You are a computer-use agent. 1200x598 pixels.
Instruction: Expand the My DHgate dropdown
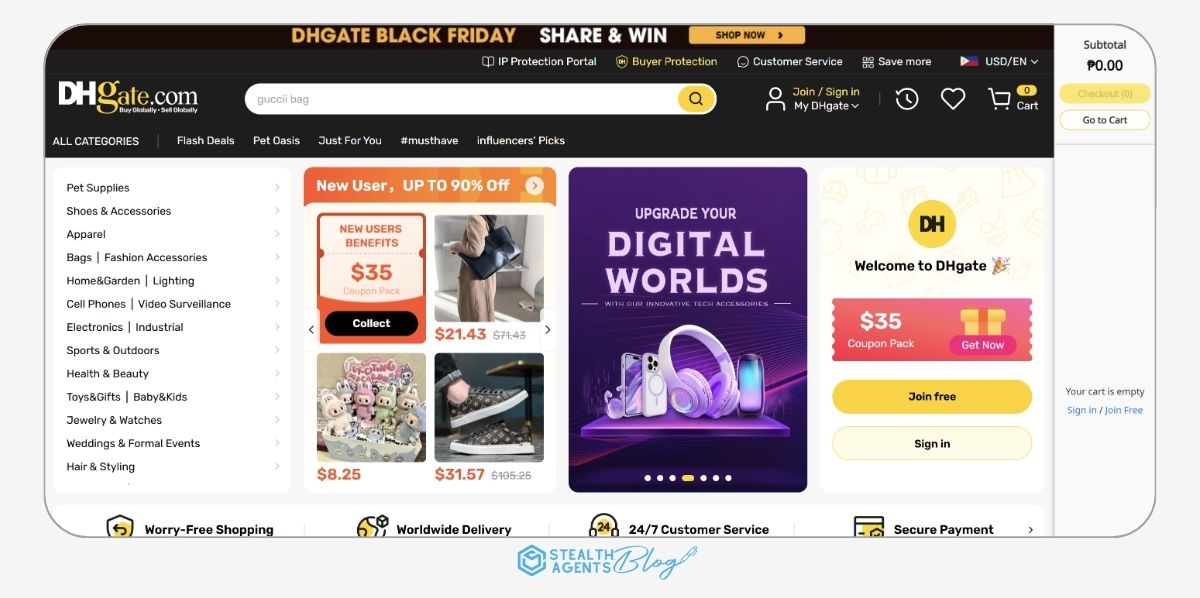(826, 106)
